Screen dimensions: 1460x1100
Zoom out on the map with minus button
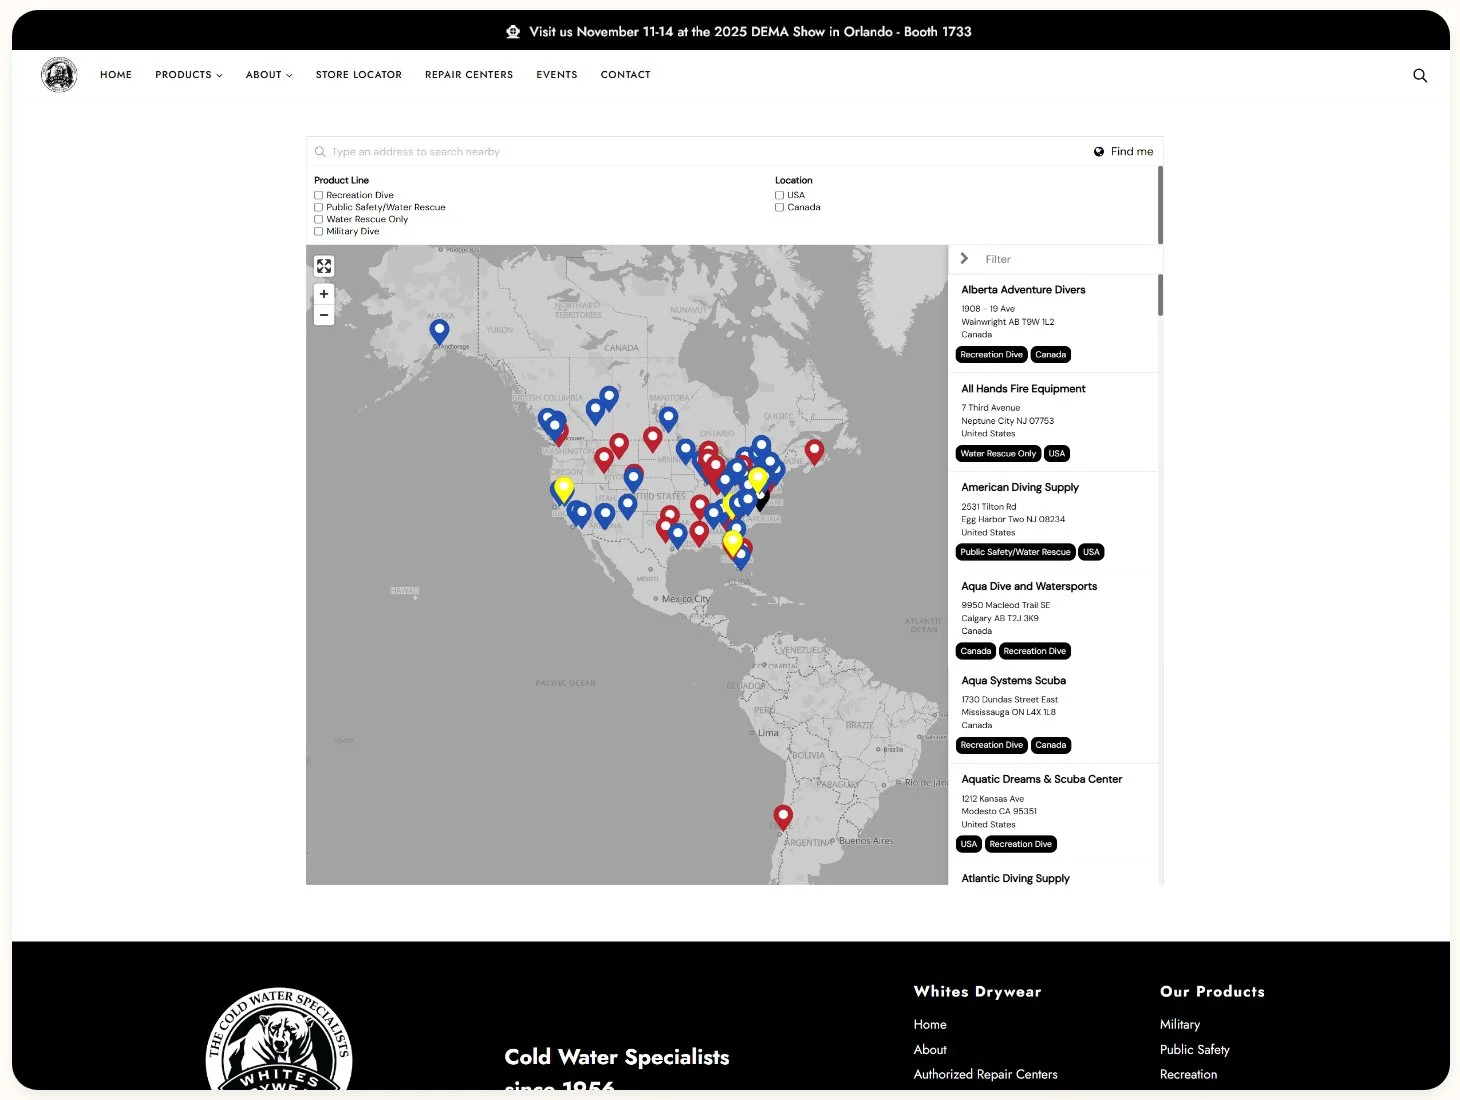click(324, 315)
